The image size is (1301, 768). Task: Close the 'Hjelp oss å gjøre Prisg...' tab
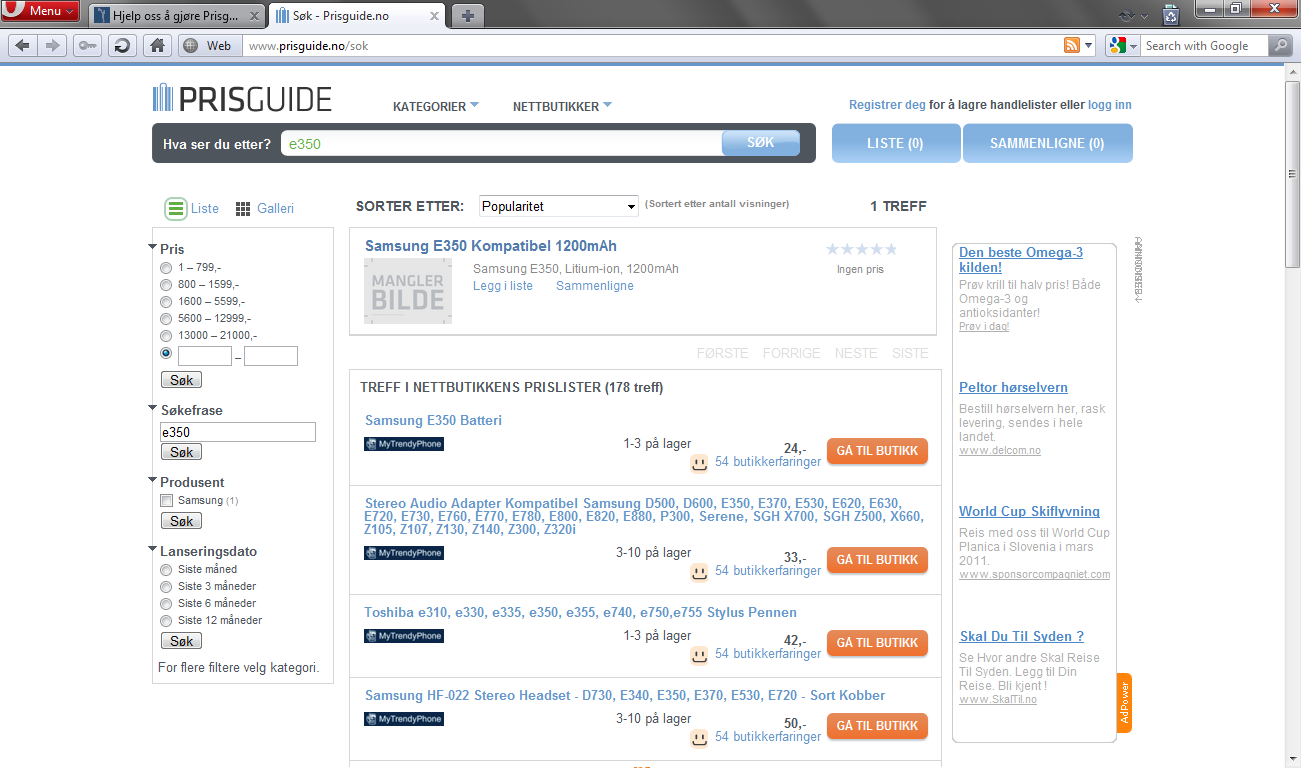254,15
